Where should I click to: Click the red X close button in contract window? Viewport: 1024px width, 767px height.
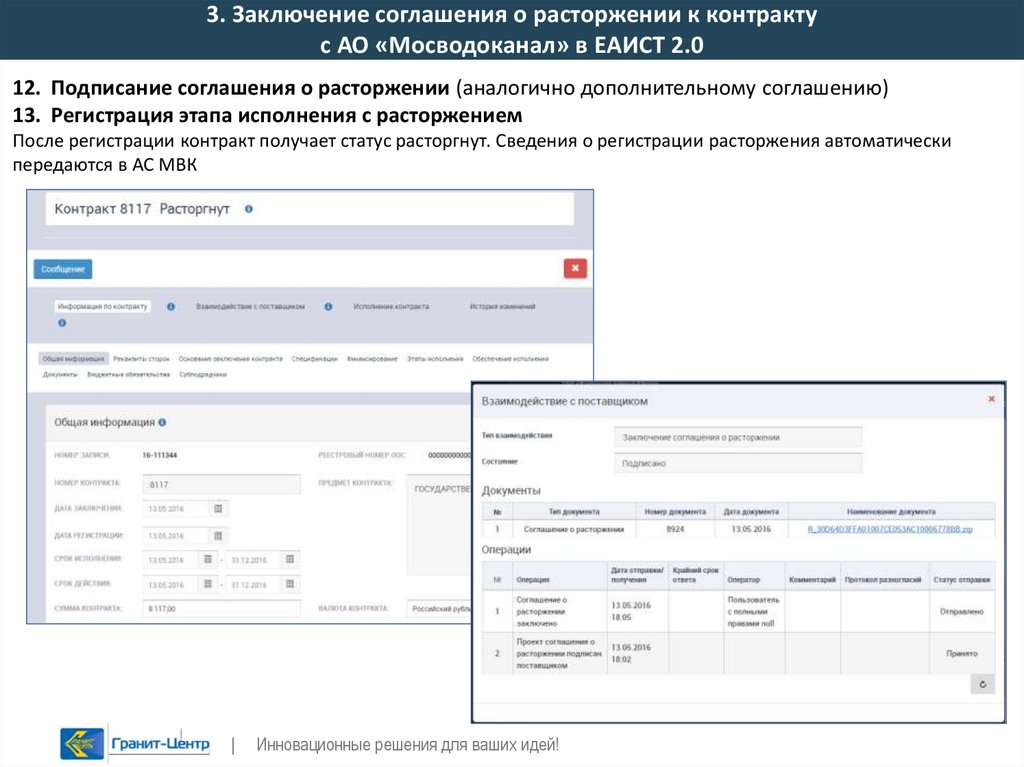(575, 268)
